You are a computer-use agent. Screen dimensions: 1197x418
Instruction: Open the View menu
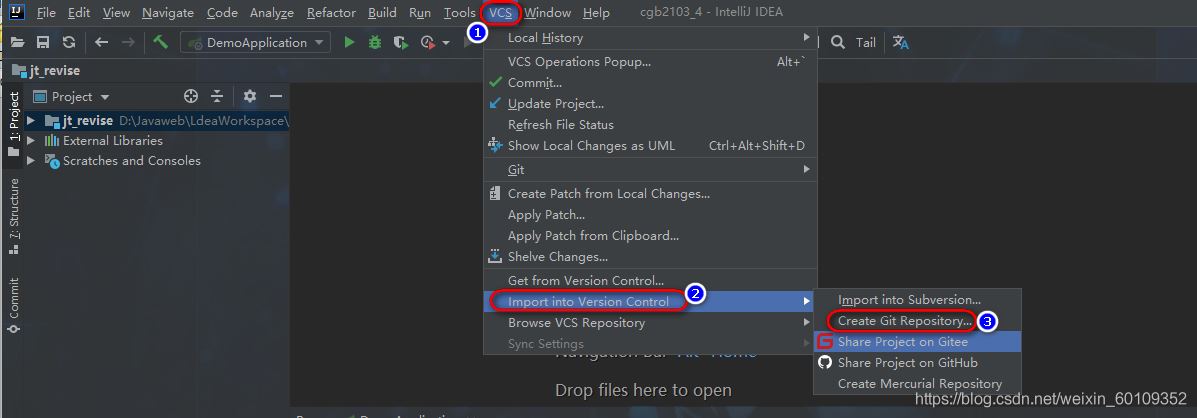[116, 12]
